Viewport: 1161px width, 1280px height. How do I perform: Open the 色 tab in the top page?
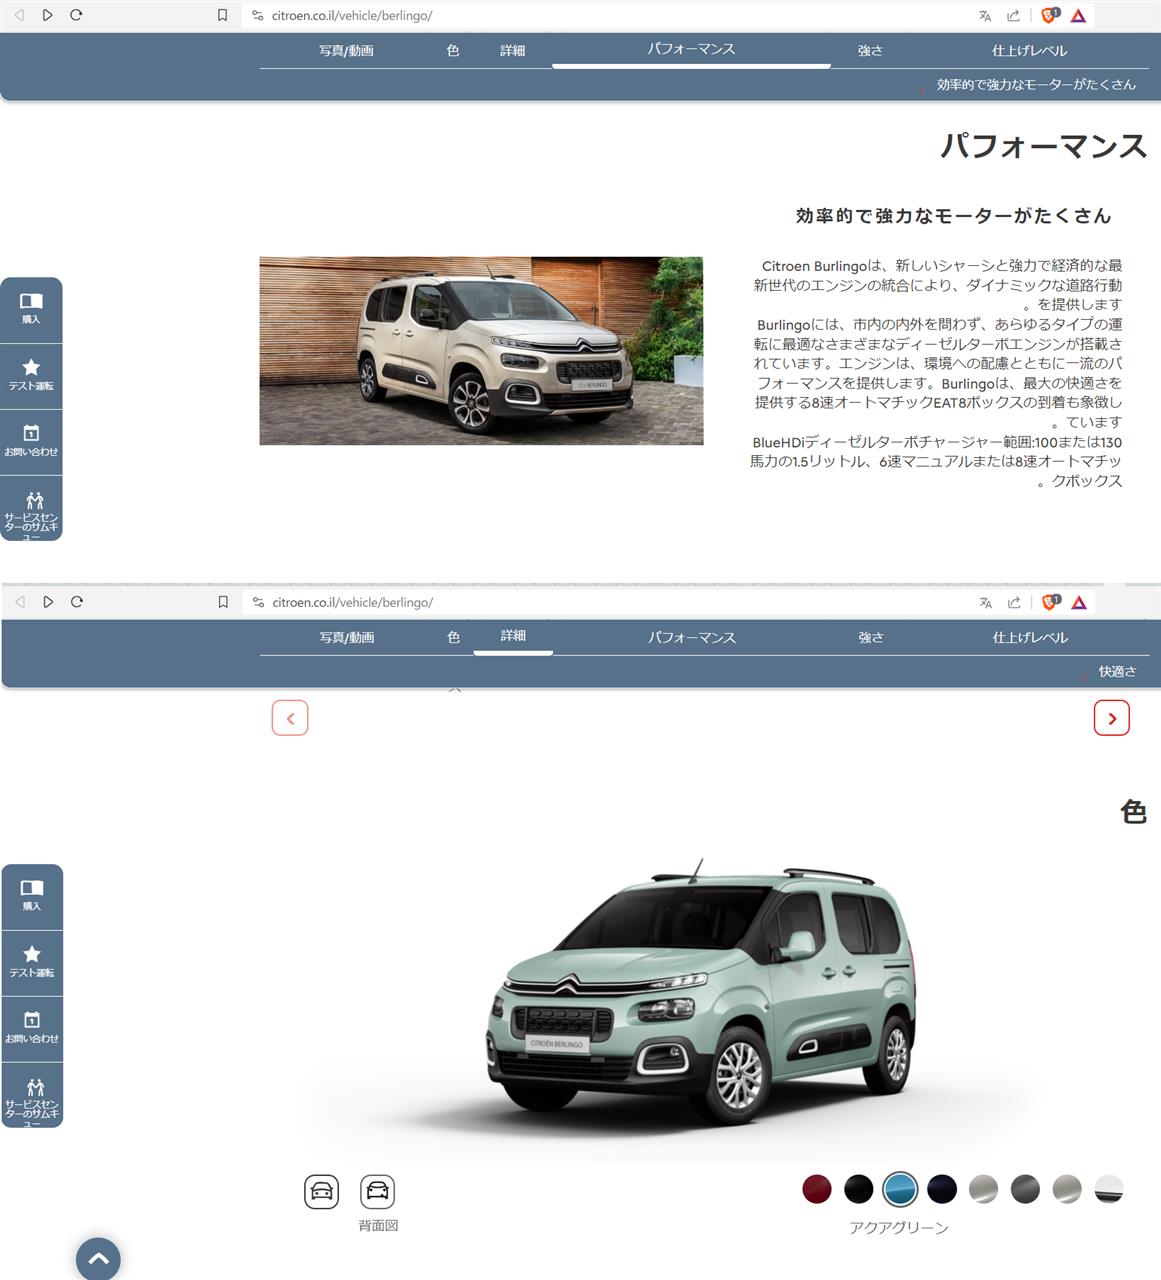click(453, 50)
